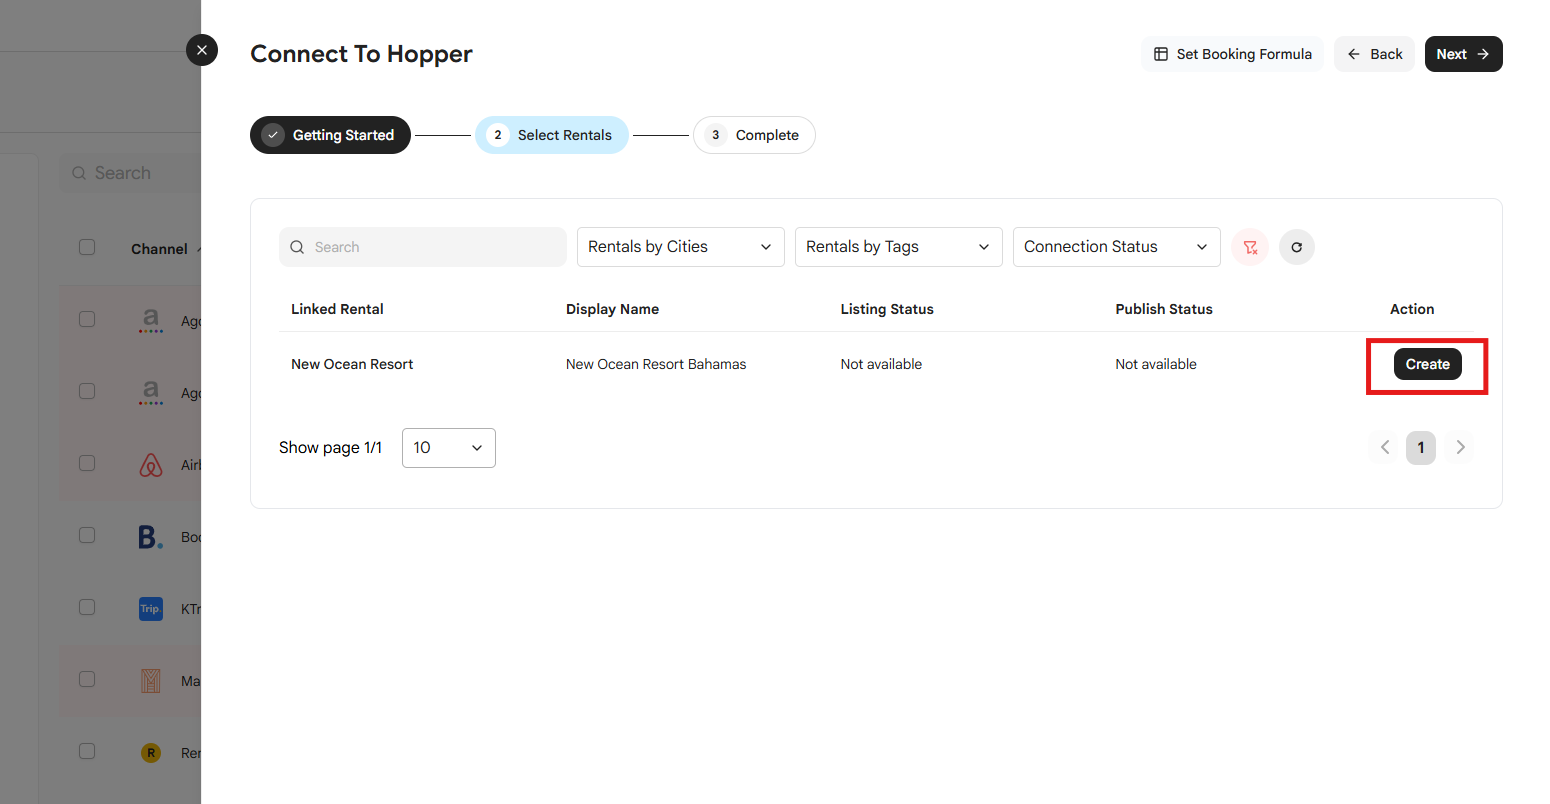Click the clear filters icon

pyautogui.click(x=1250, y=247)
